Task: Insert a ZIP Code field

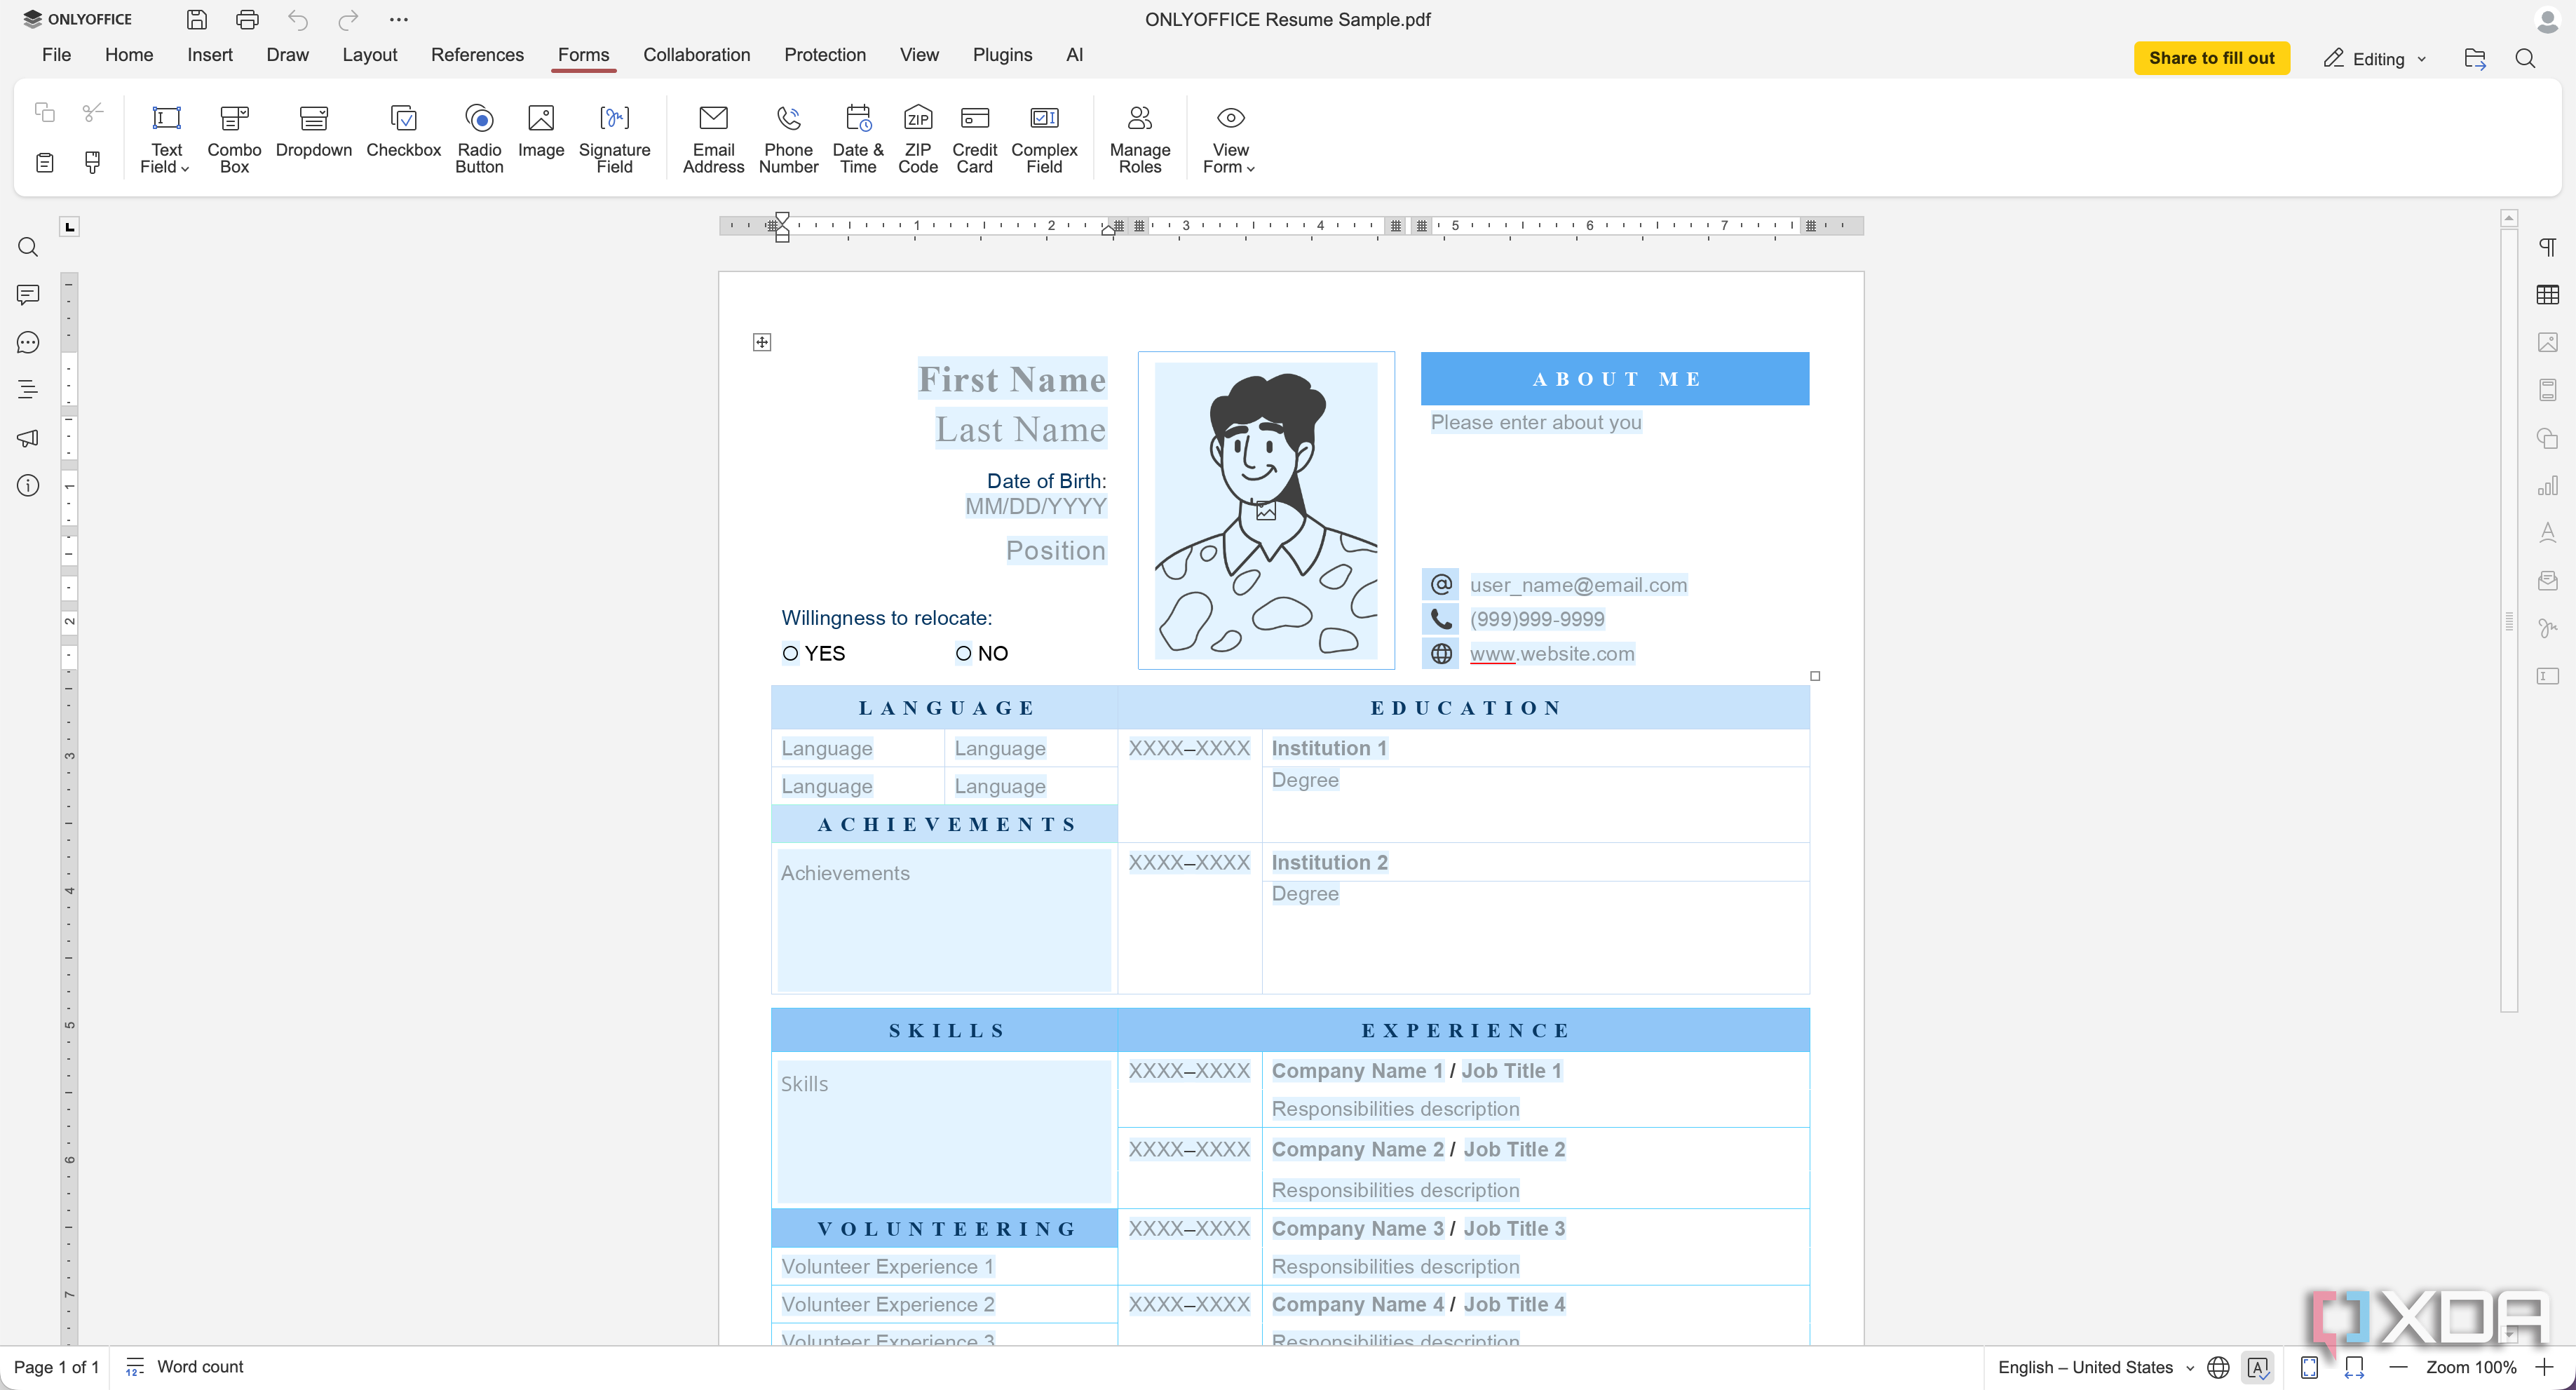Action: click(x=917, y=139)
